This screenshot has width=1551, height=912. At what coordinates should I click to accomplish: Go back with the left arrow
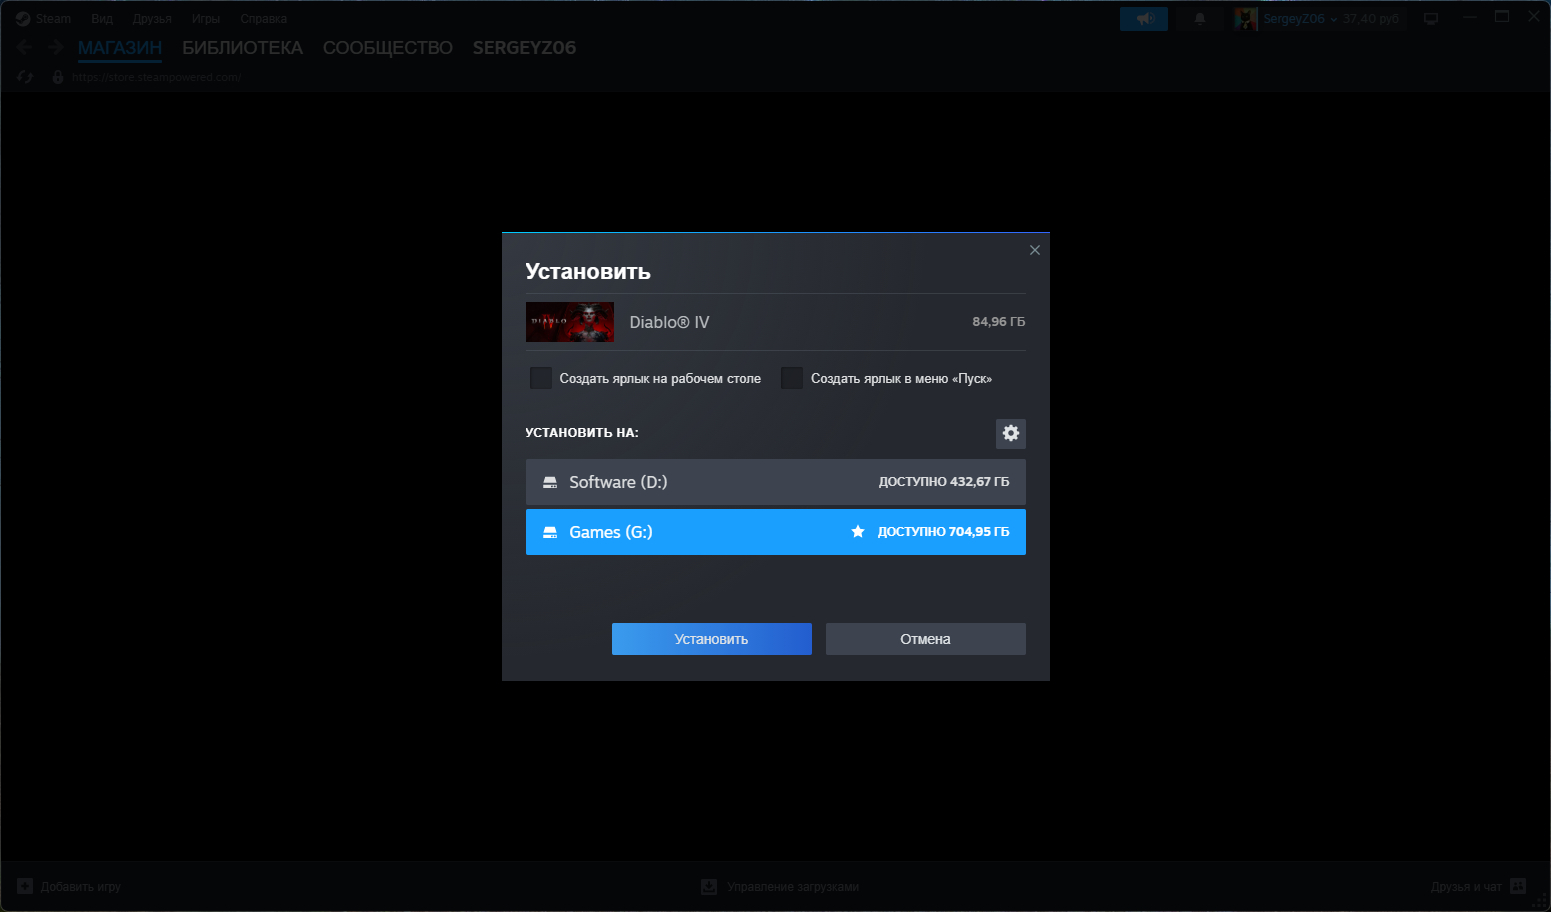(x=25, y=47)
